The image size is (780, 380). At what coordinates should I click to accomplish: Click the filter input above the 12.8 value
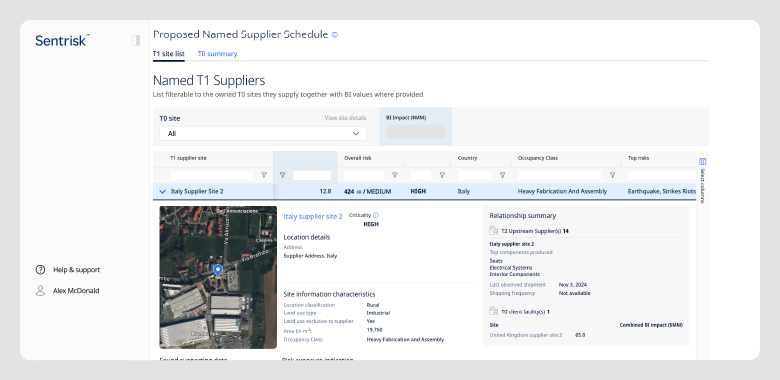point(312,175)
